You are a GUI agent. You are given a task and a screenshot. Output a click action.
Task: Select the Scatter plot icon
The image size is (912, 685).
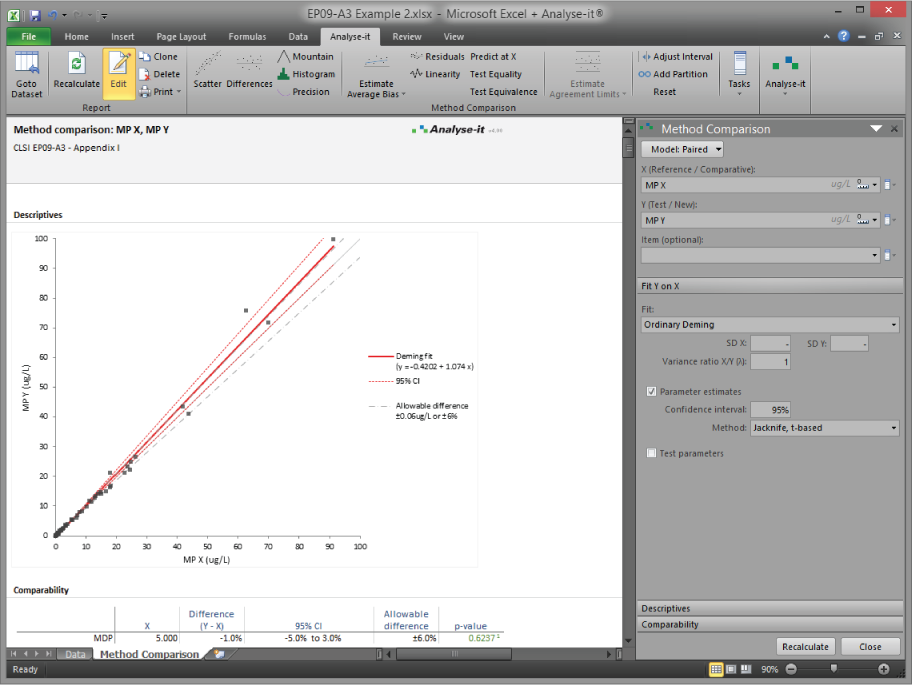tap(207, 72)
